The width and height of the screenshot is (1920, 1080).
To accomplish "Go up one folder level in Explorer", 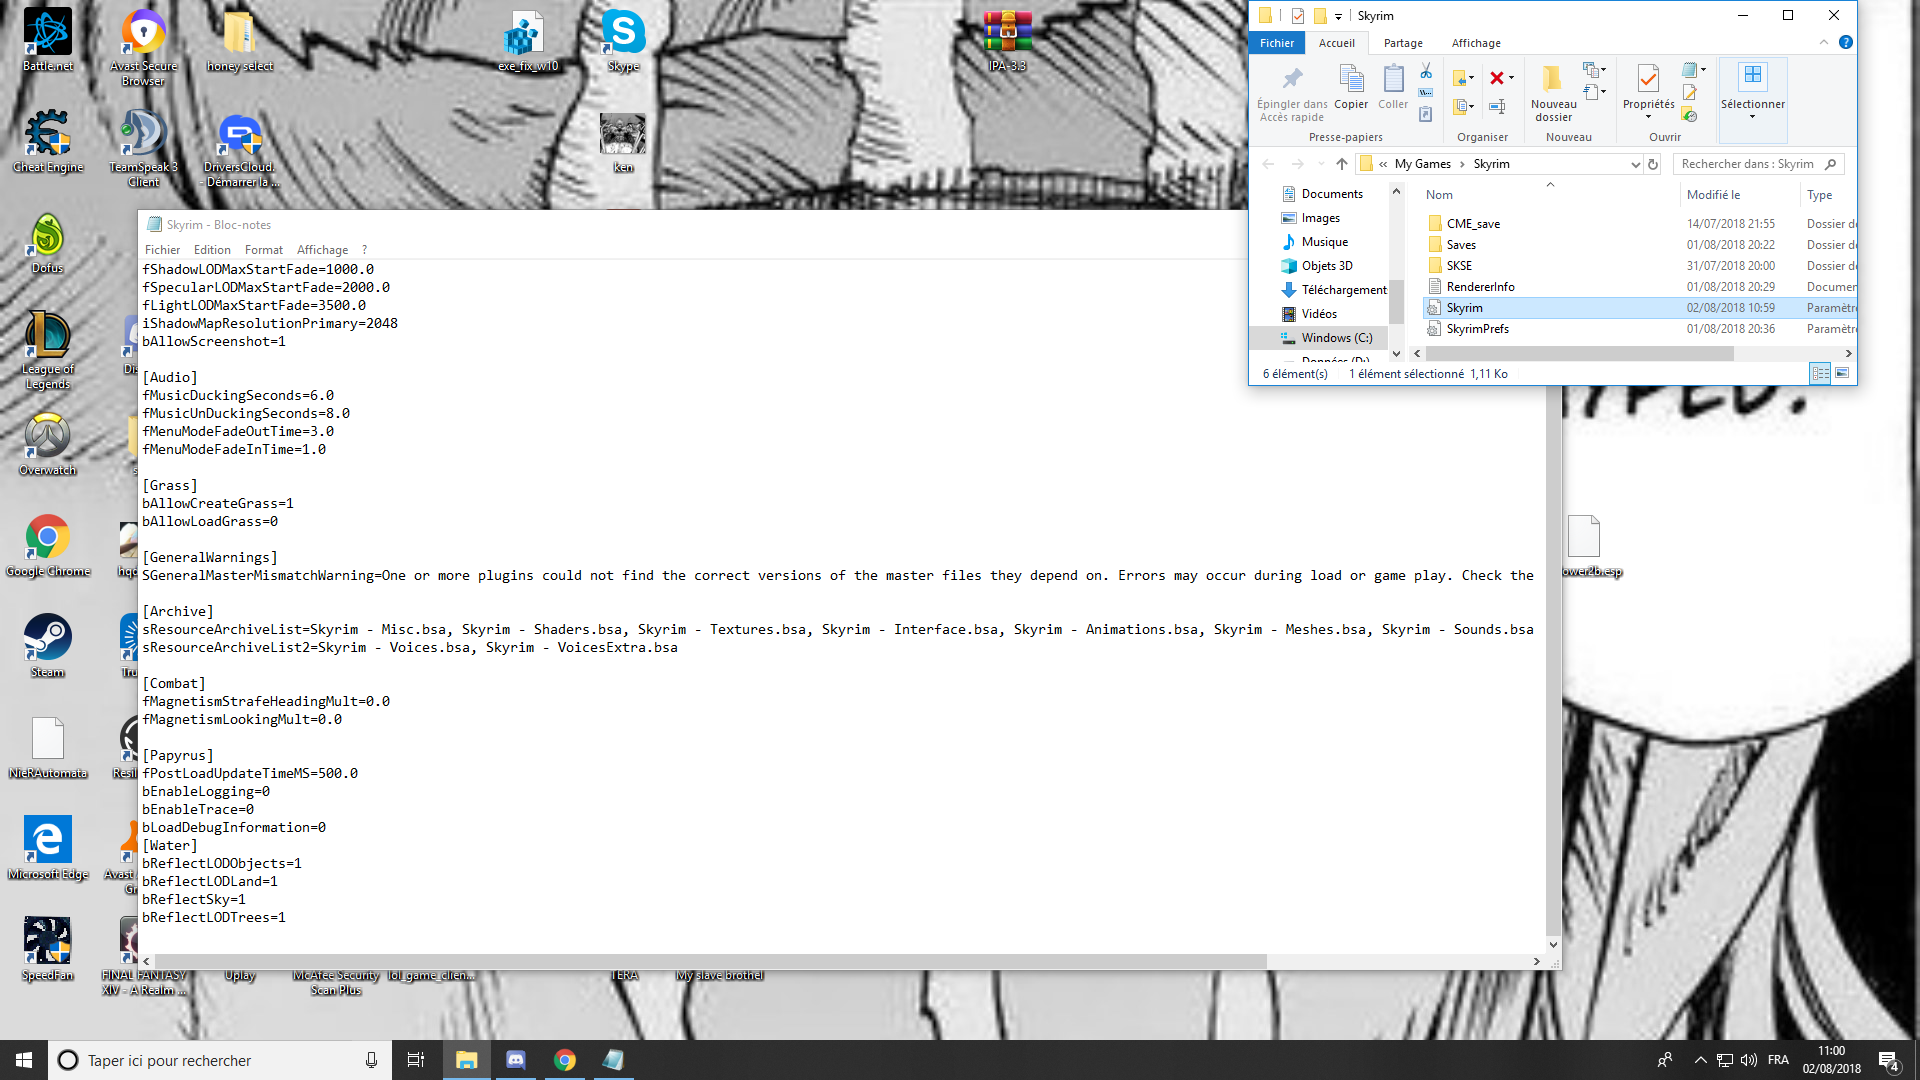I will (x=1342, y=164).
